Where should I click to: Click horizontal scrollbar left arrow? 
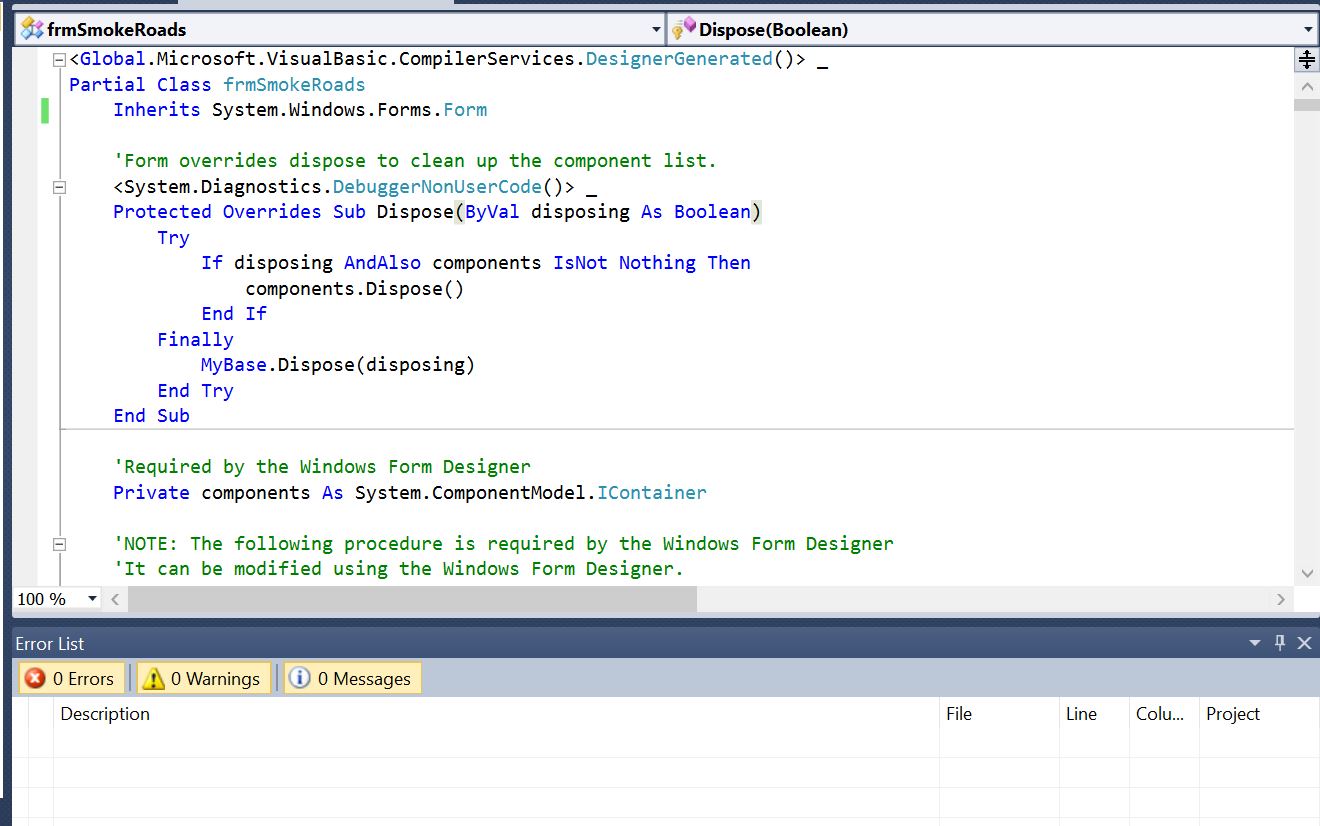[x=115, y=599]
